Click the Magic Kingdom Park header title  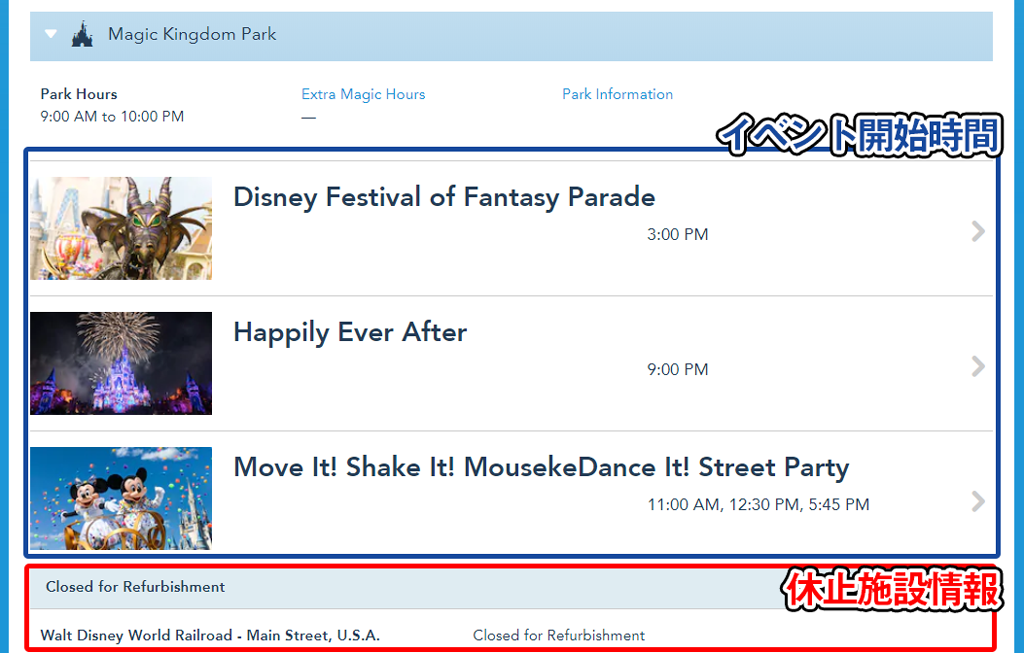[x=192, y=34]
